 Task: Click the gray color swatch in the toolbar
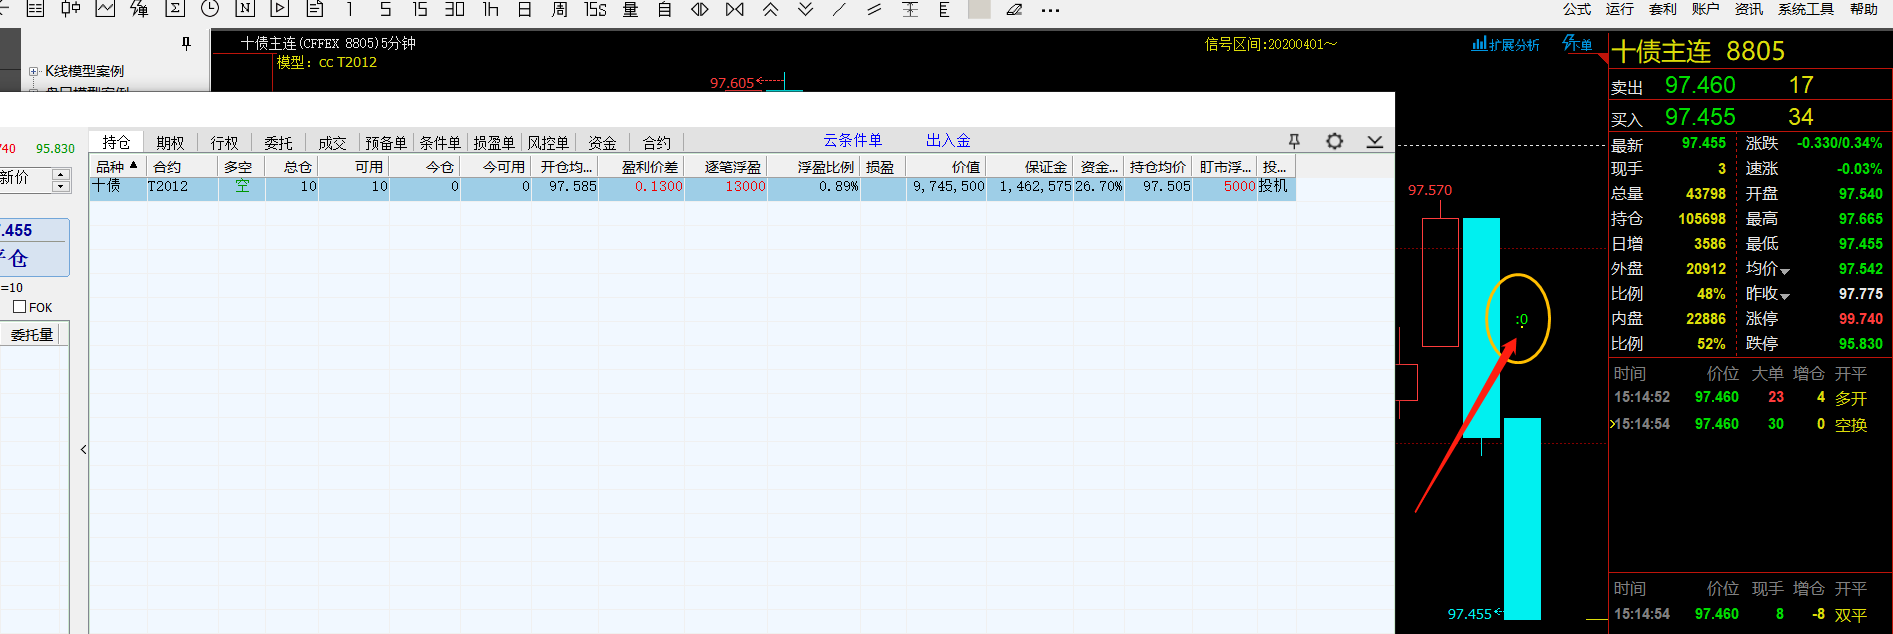[980, 10]
